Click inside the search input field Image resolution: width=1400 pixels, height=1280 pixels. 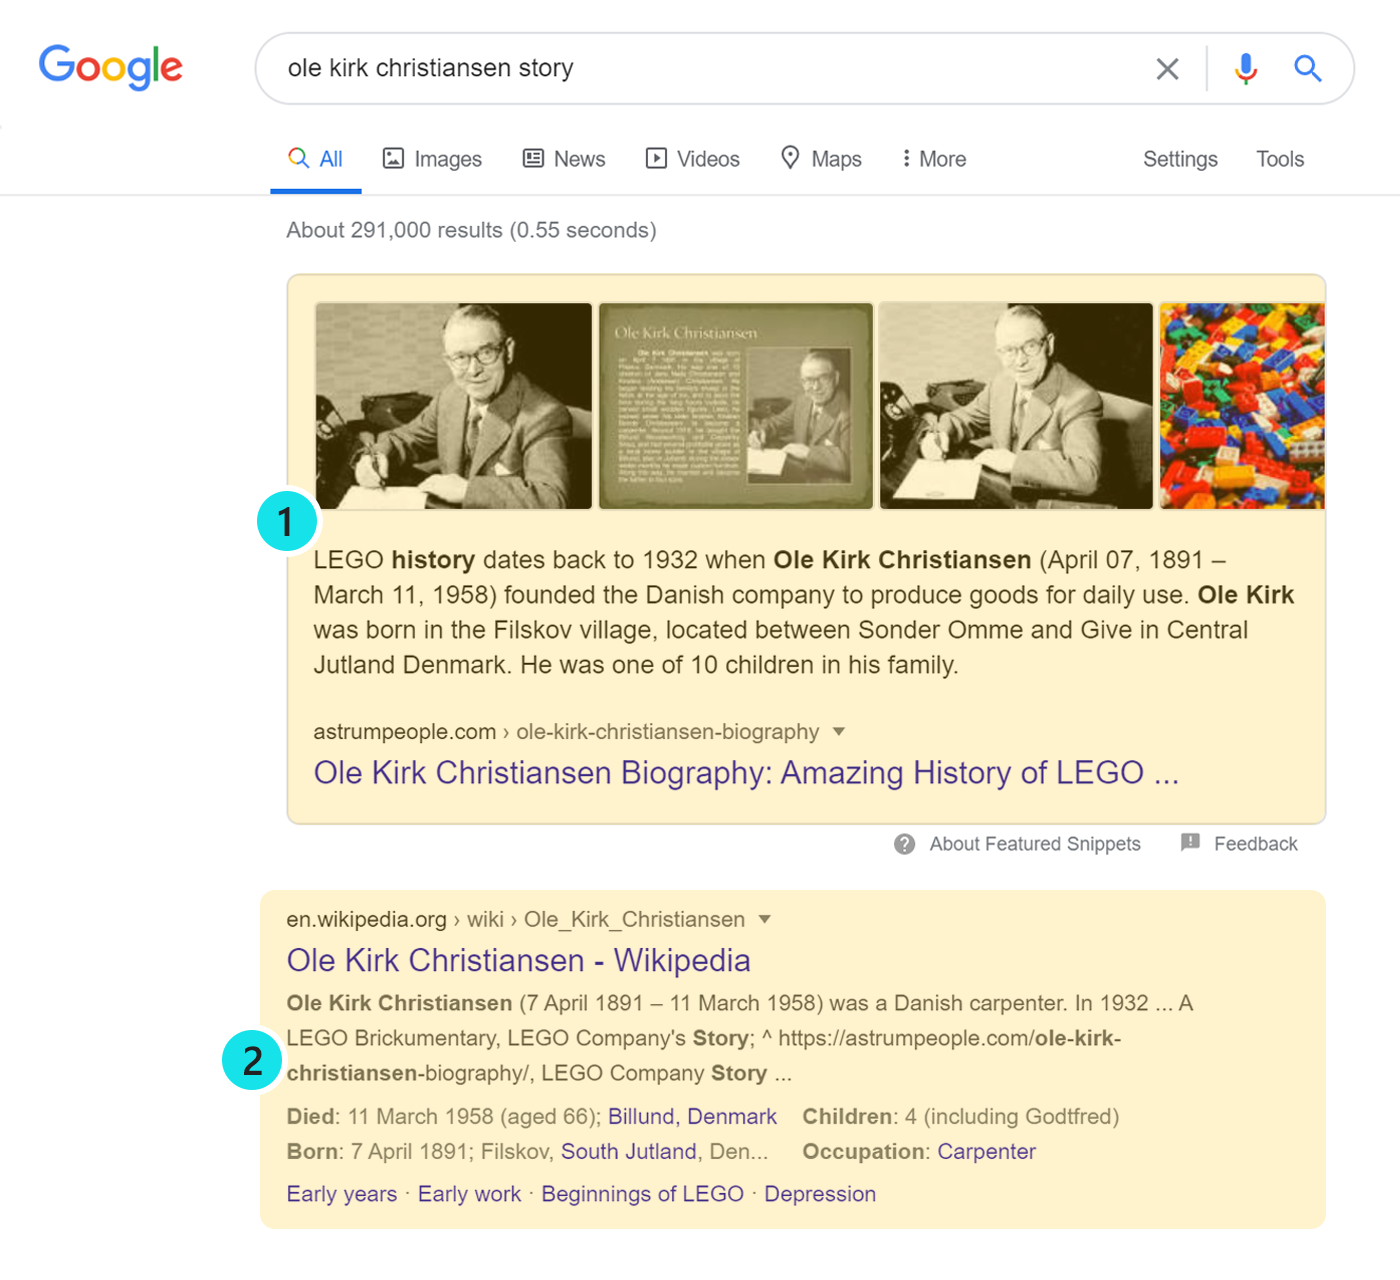pos(700,68)
